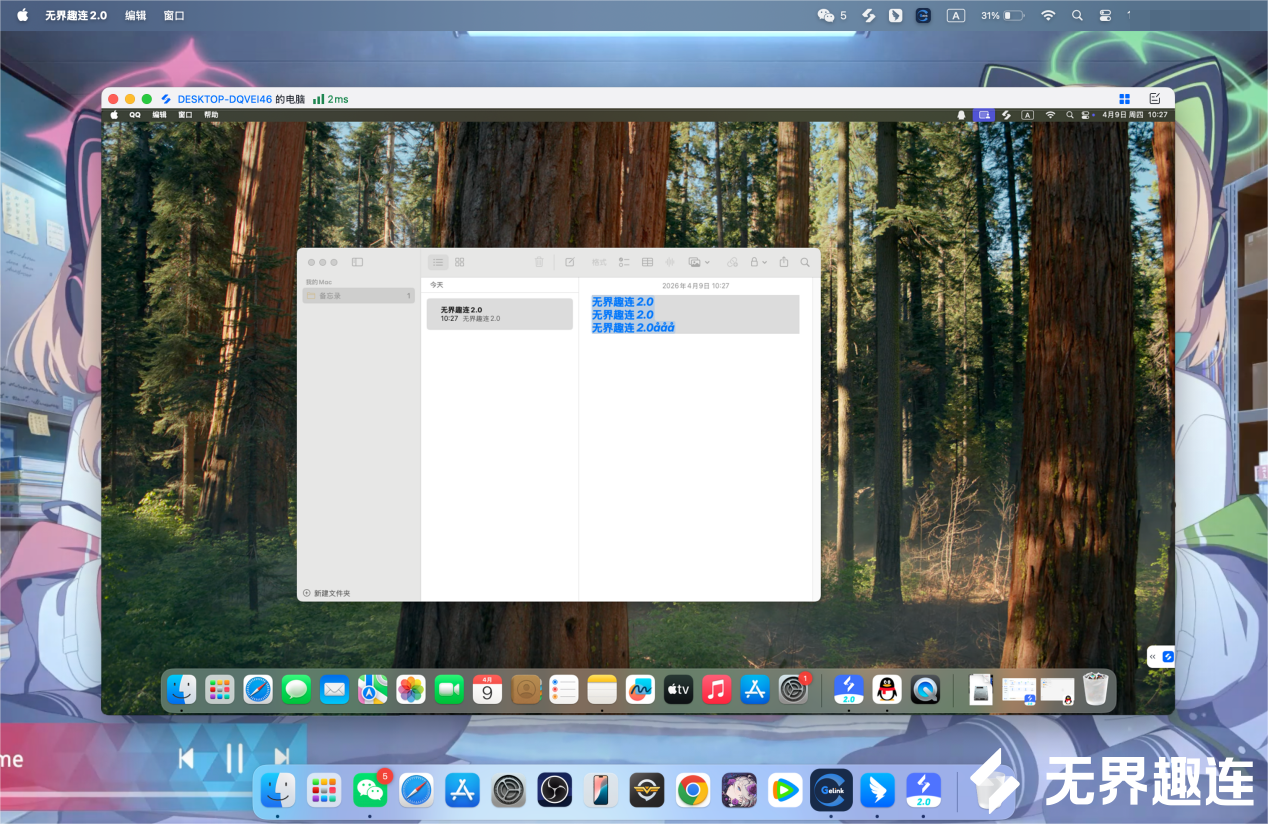Search notes with magnifier icon
This screenshot has height=824, width=1268.
point(805,262)
